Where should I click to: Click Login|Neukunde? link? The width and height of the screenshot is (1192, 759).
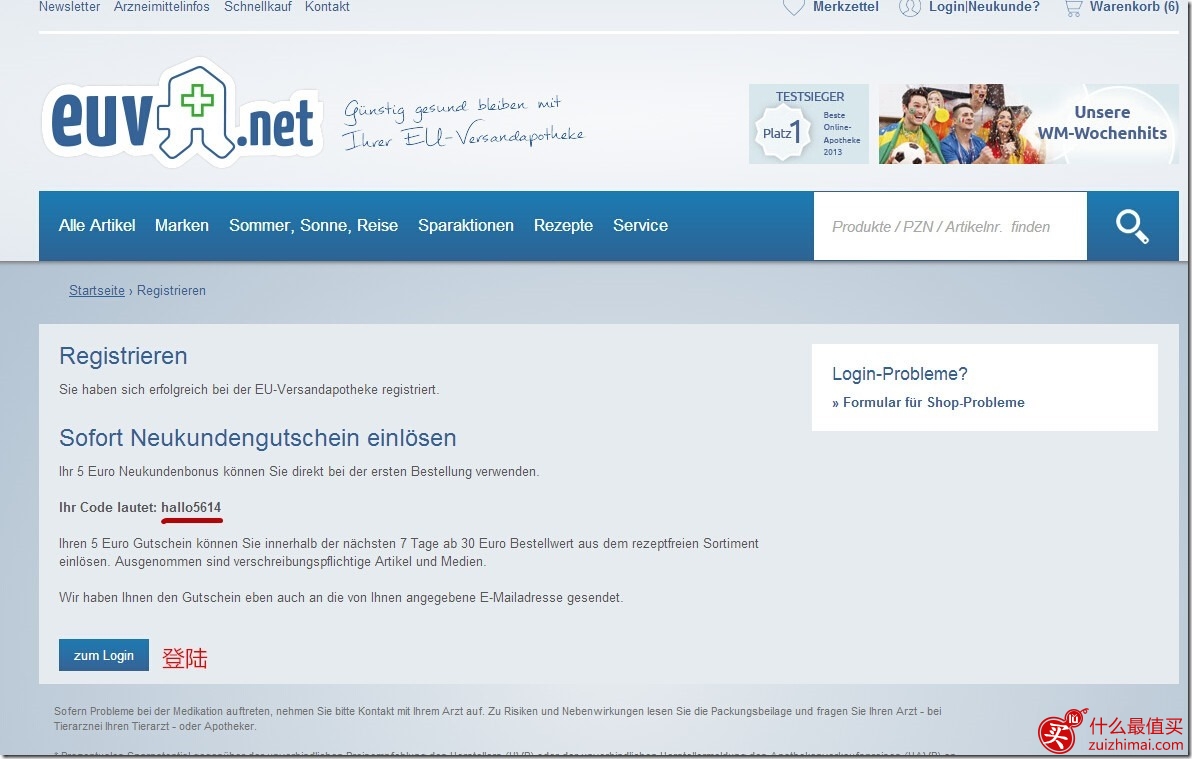coord(984,7)
